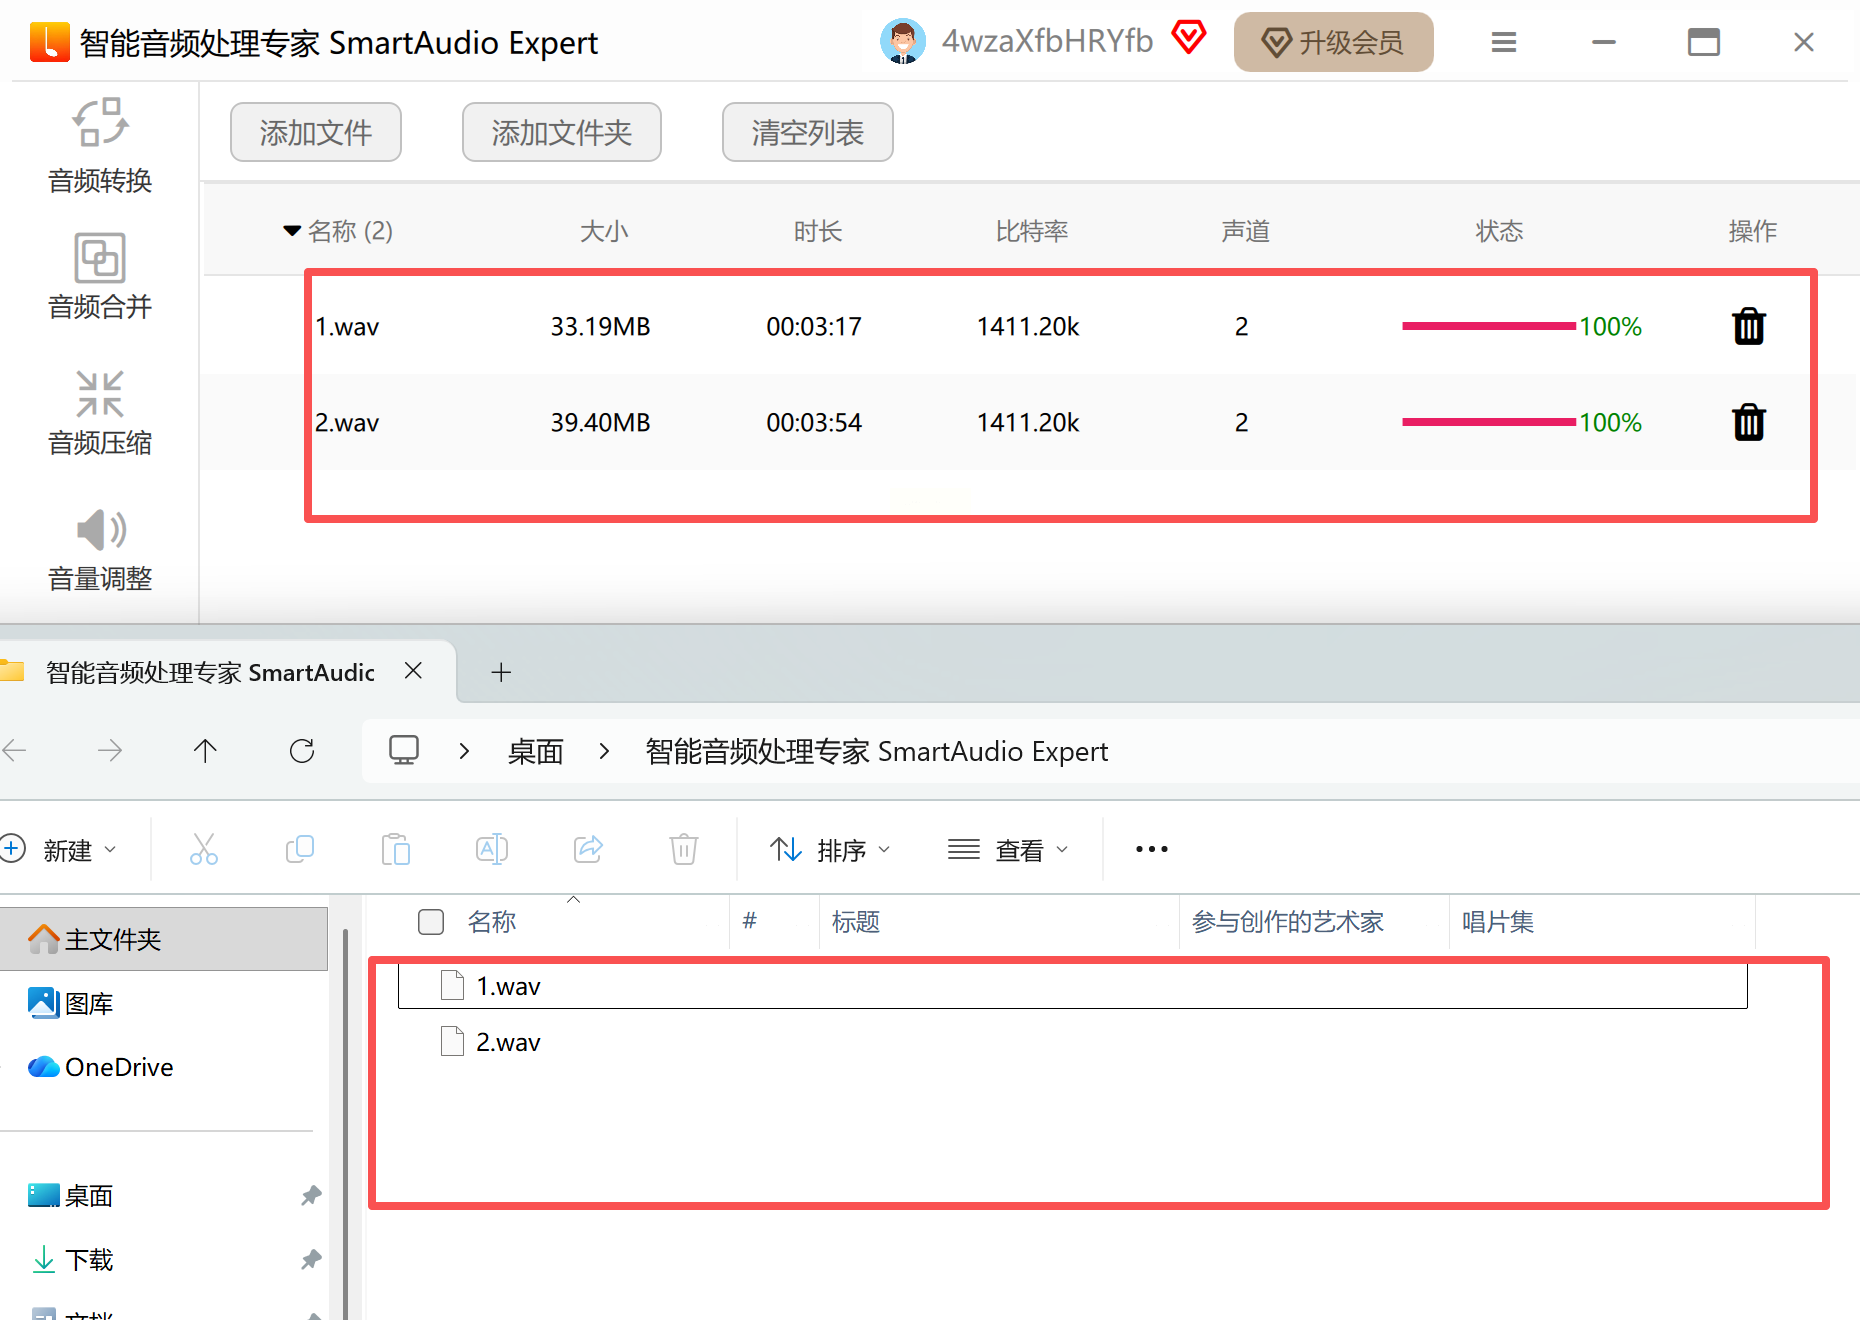Click the 00:03:54 duration value
The width and height of the screenshot is (1860, 1320).
[814, 422]
